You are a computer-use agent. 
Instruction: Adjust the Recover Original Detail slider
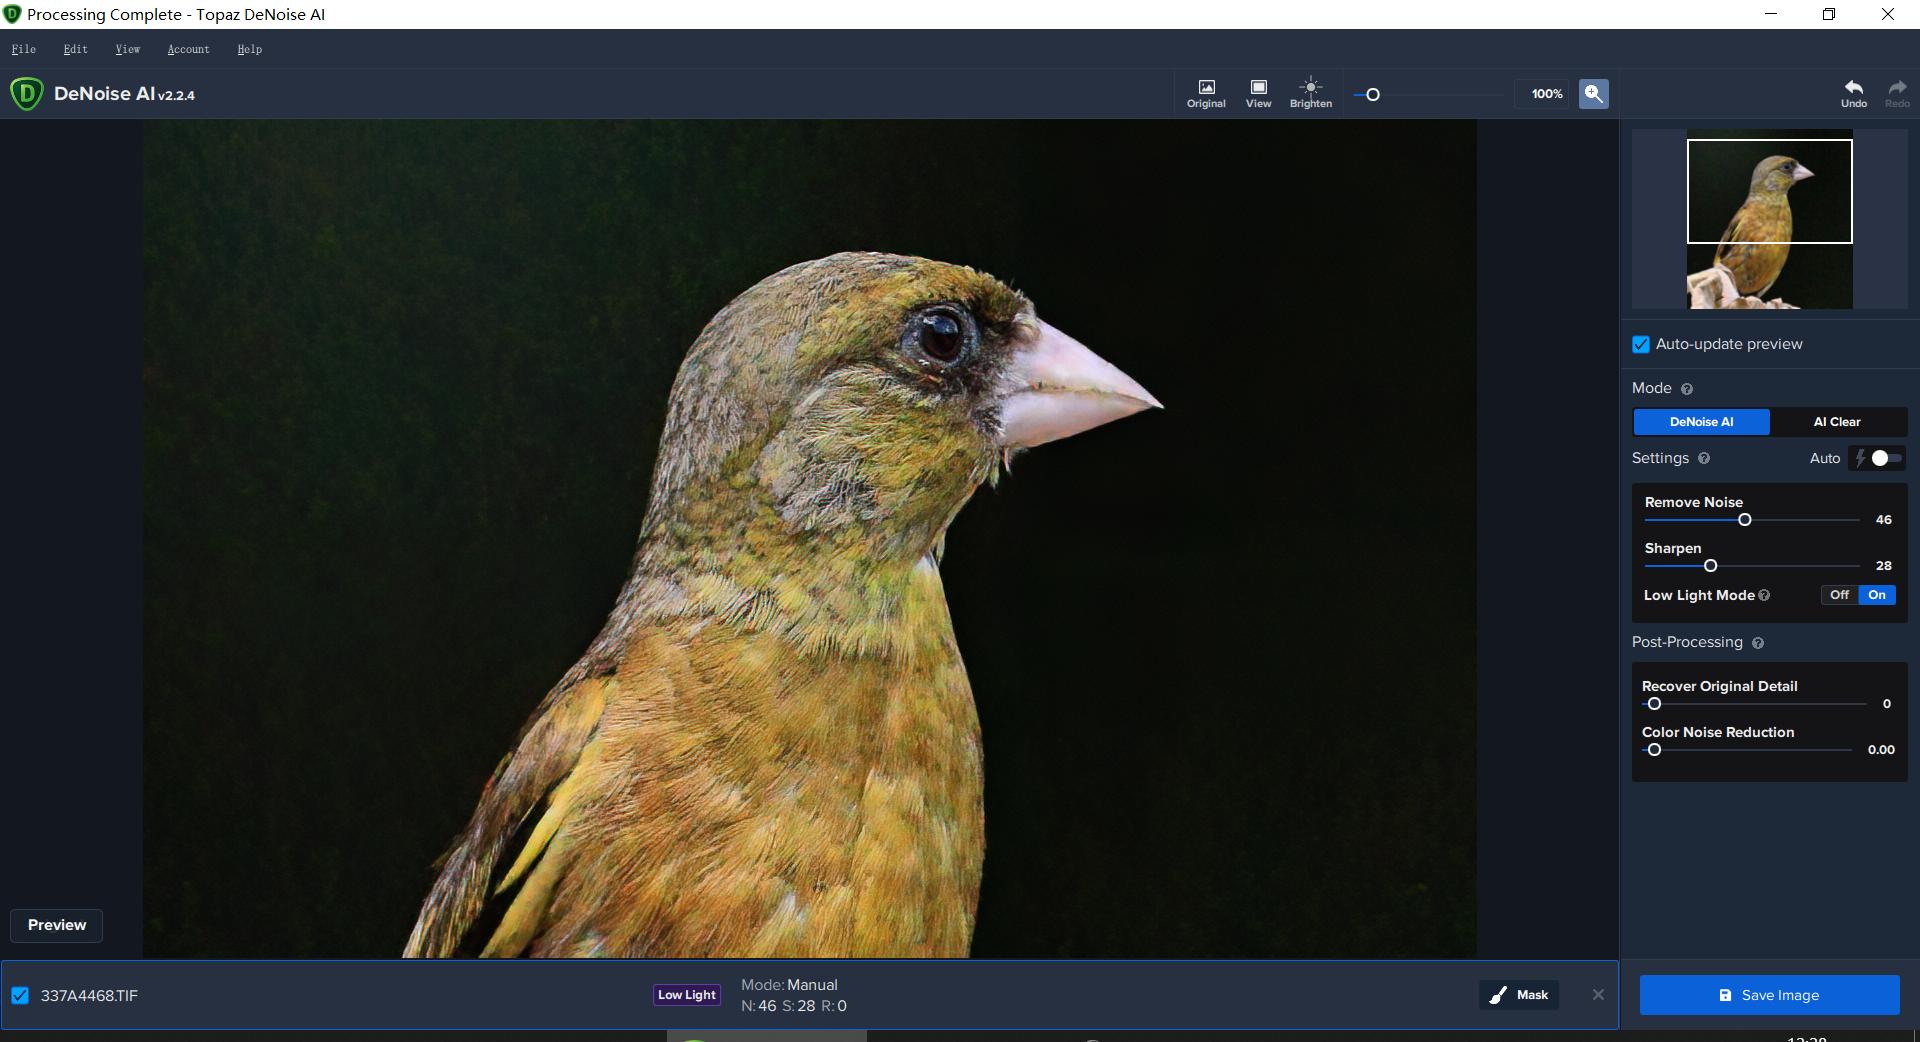[1655, 704]
